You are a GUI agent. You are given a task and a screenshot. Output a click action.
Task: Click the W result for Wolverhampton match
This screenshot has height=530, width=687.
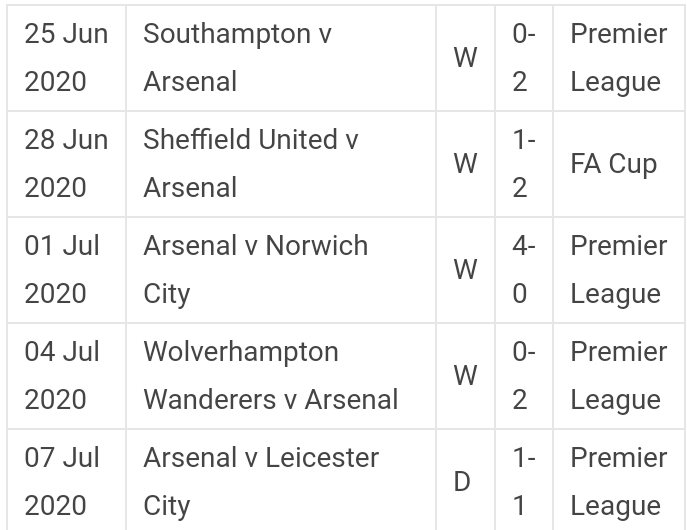pos(465,376)
